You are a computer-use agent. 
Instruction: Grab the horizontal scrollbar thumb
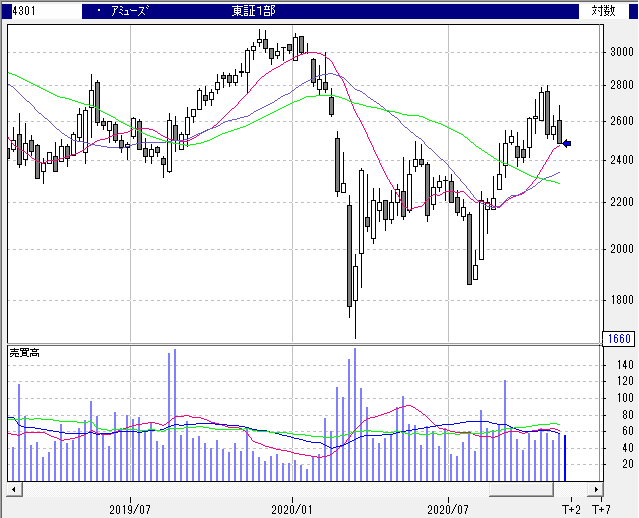(x=521, y=489)
